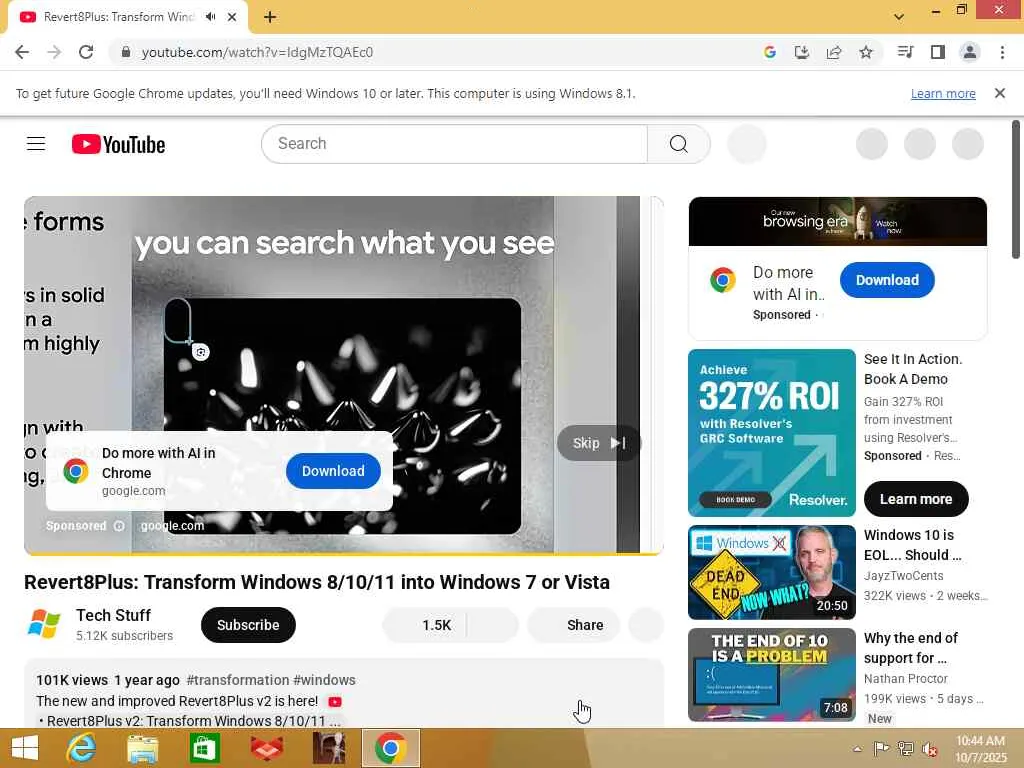Click the Nathan Proctor channel name
The image size is (1024, 768).
(905, 679)
